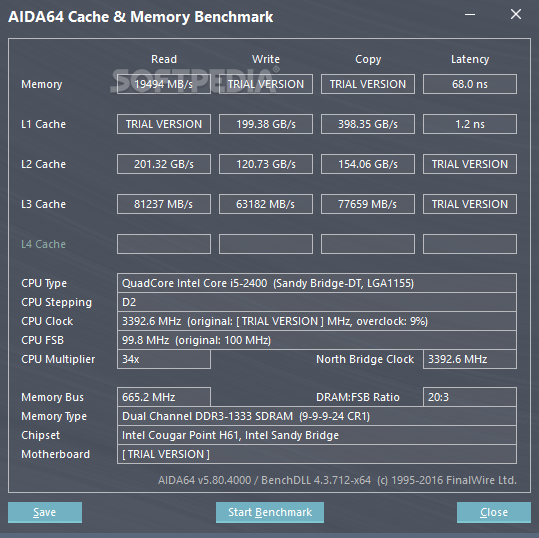Click the DRAM:FSB Ratio label

358,397
